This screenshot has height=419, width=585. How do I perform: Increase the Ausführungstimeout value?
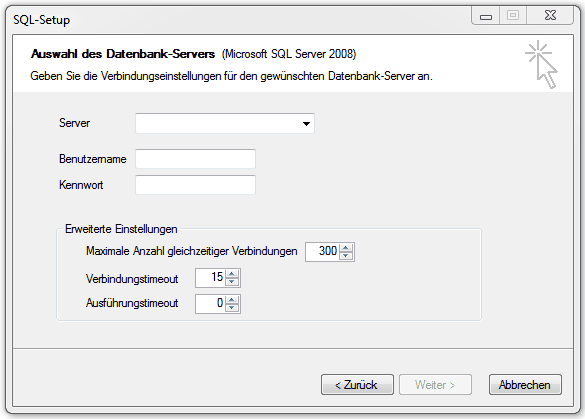click(232, 300)
